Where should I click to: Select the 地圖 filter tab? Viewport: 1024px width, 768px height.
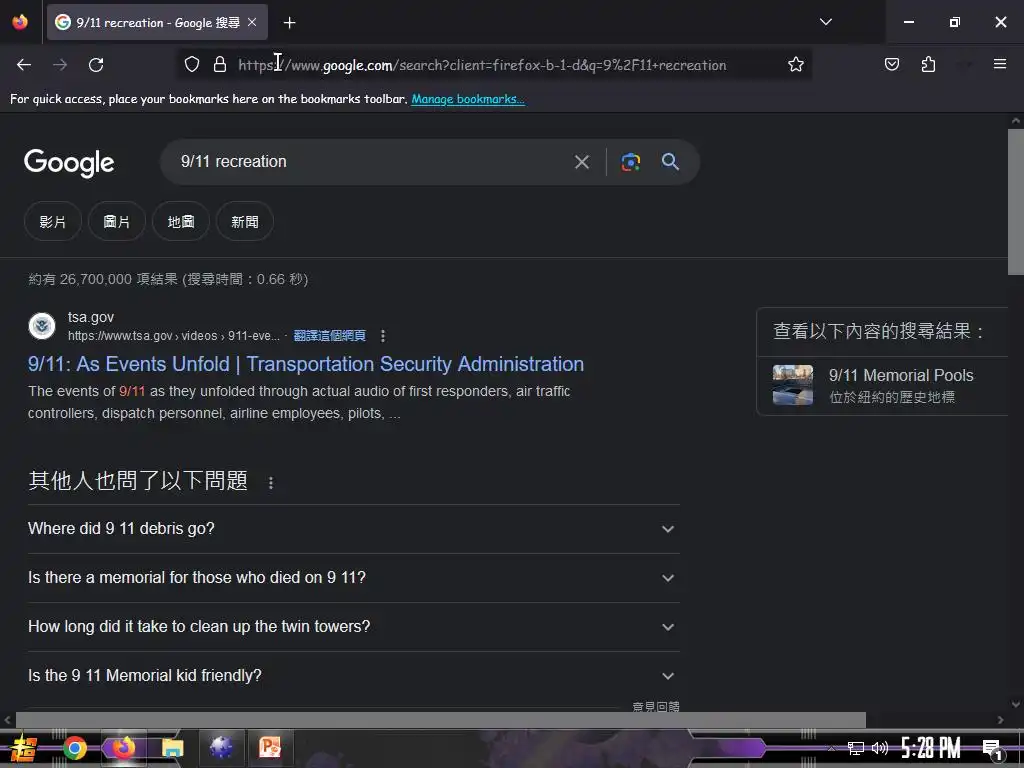(181, 221)
